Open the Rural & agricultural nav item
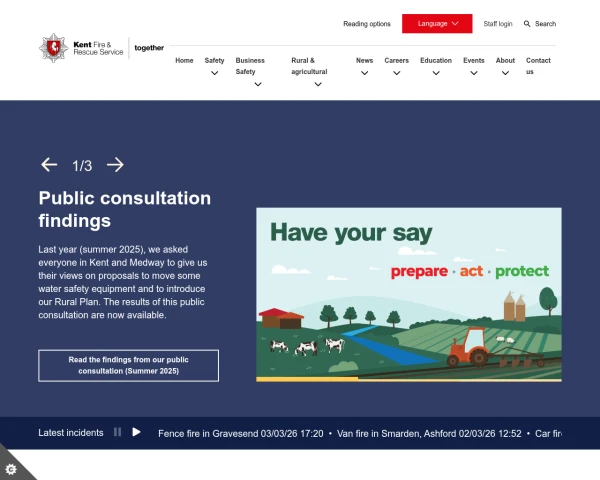 click(309, 66)
